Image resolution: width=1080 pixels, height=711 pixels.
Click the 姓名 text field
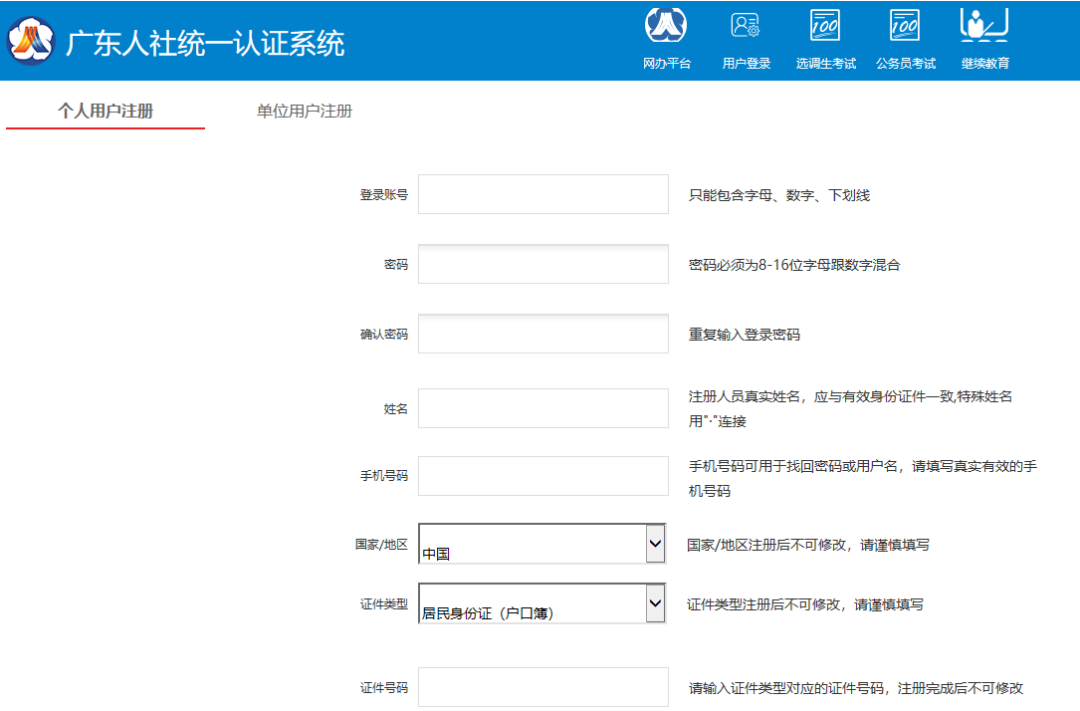coord(543,408)
